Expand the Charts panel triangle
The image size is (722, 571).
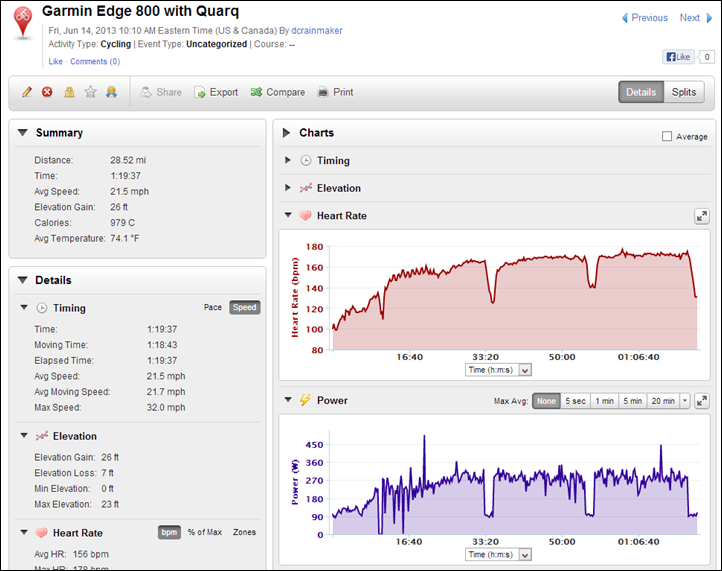point(286,133)
